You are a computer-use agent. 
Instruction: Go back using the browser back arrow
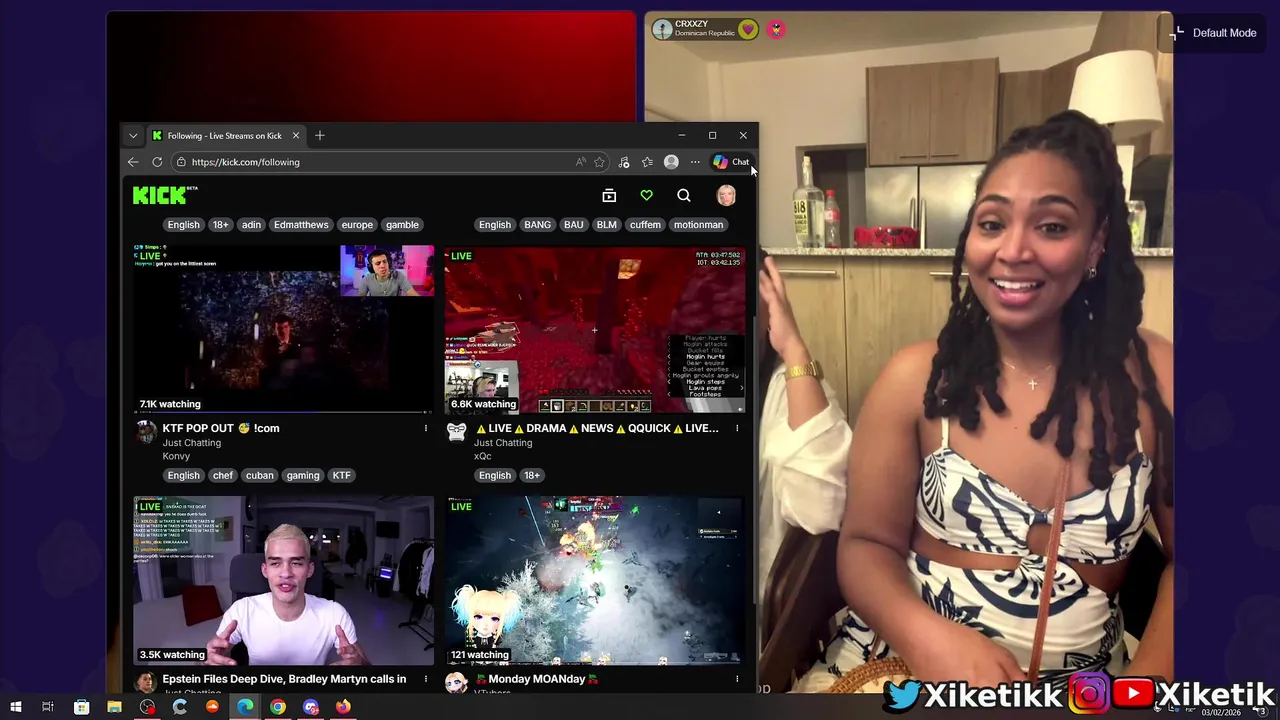pos(133,162)
